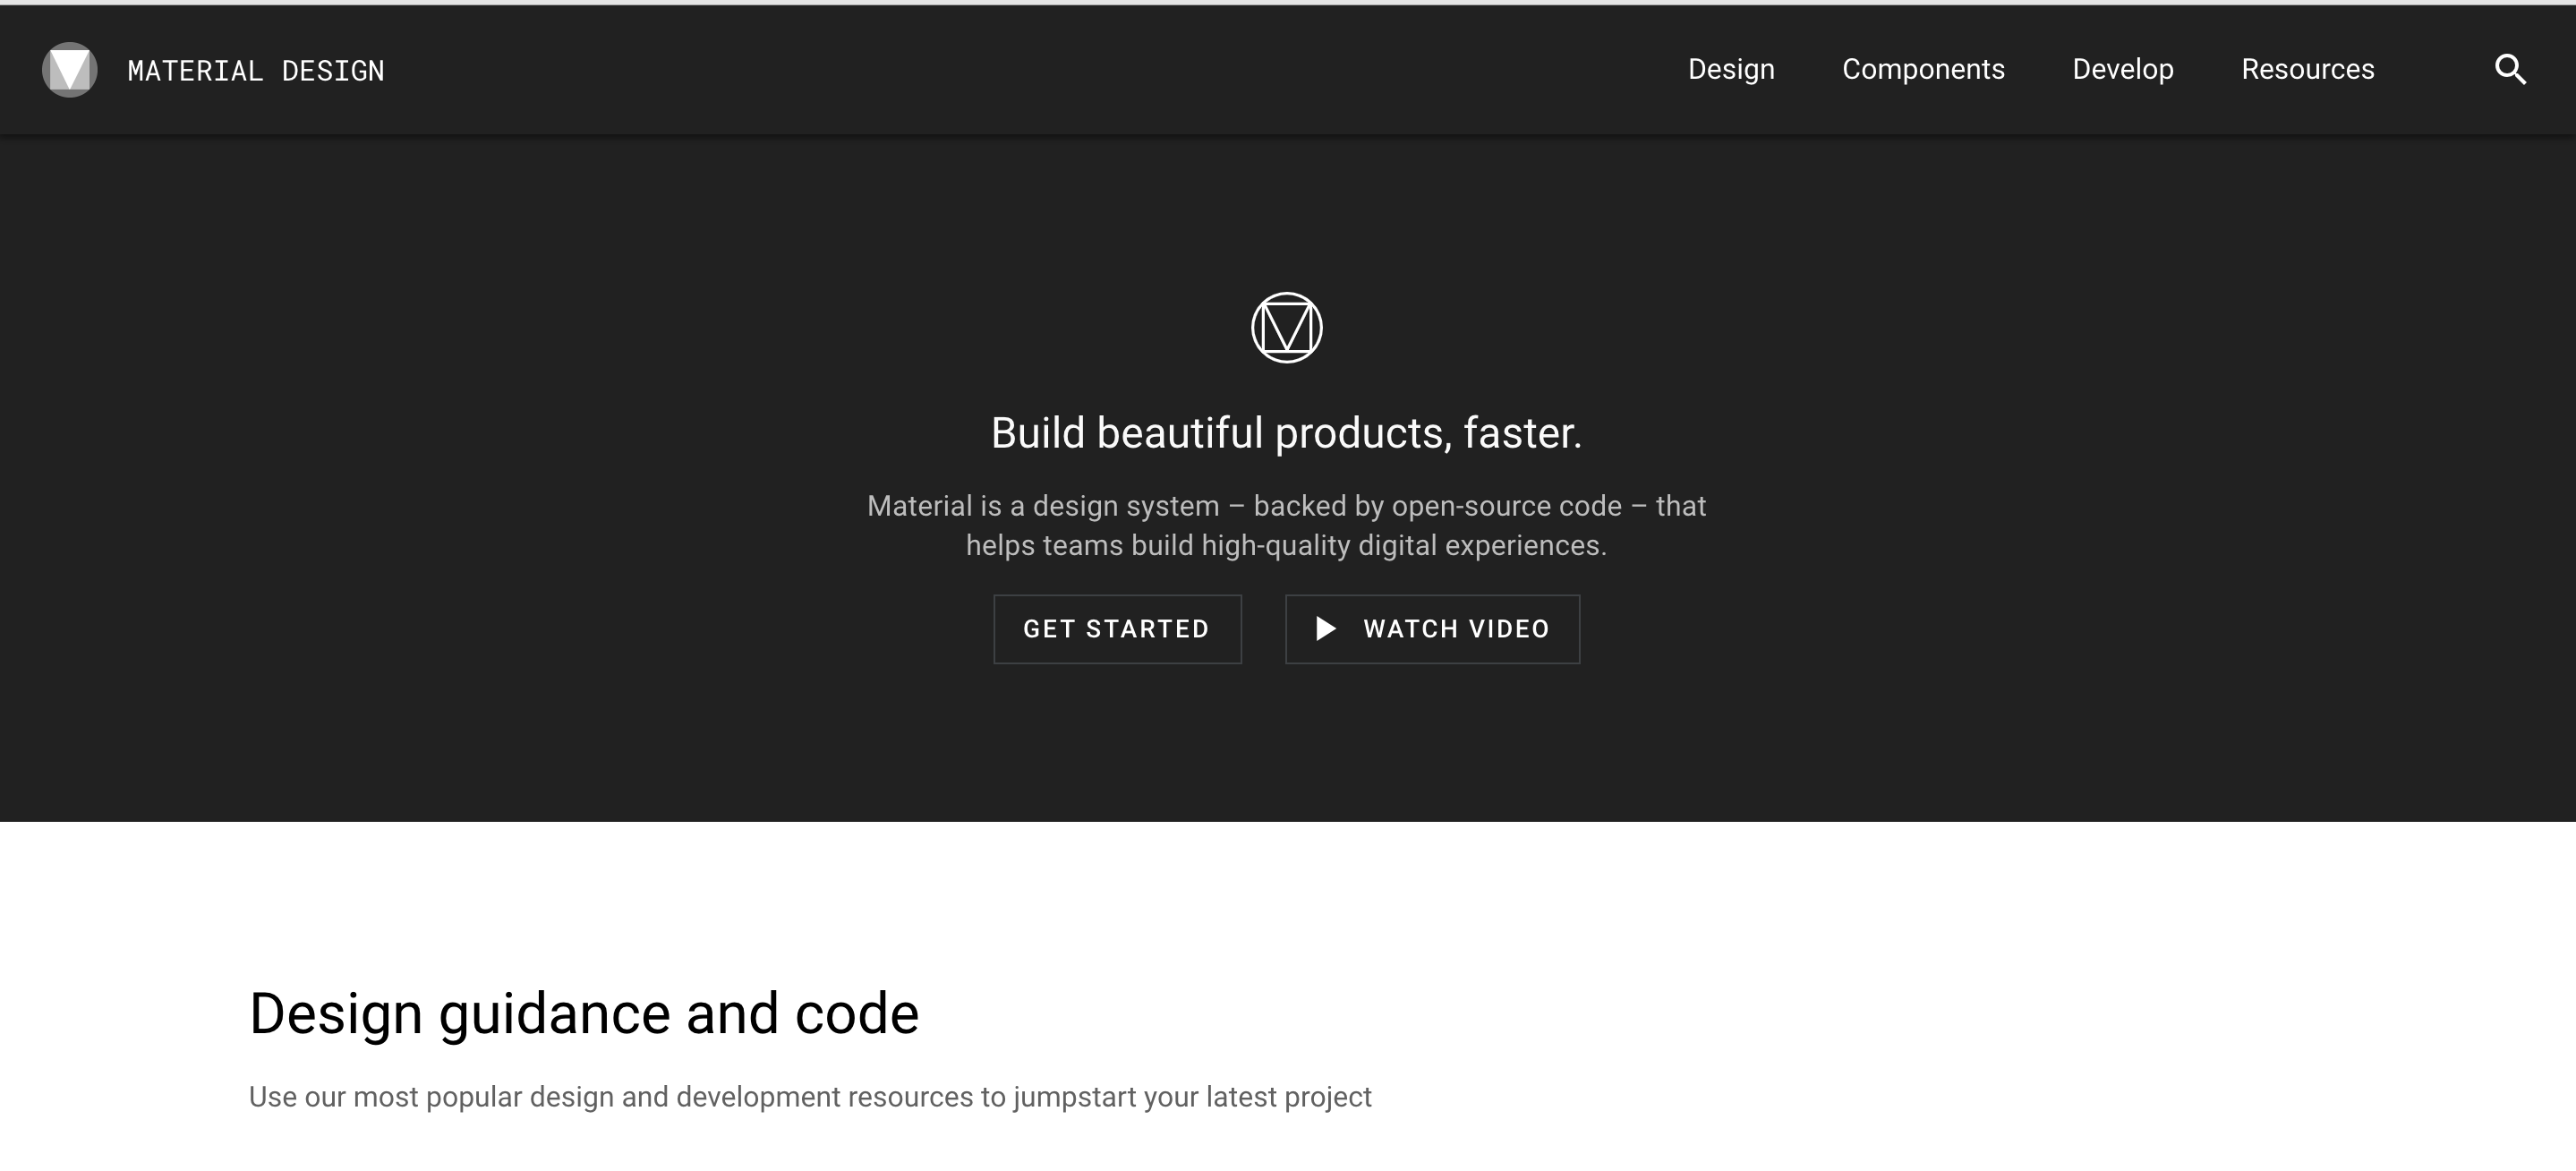Click the MATERIAL DESIGN wordmark

coord(256,71)
